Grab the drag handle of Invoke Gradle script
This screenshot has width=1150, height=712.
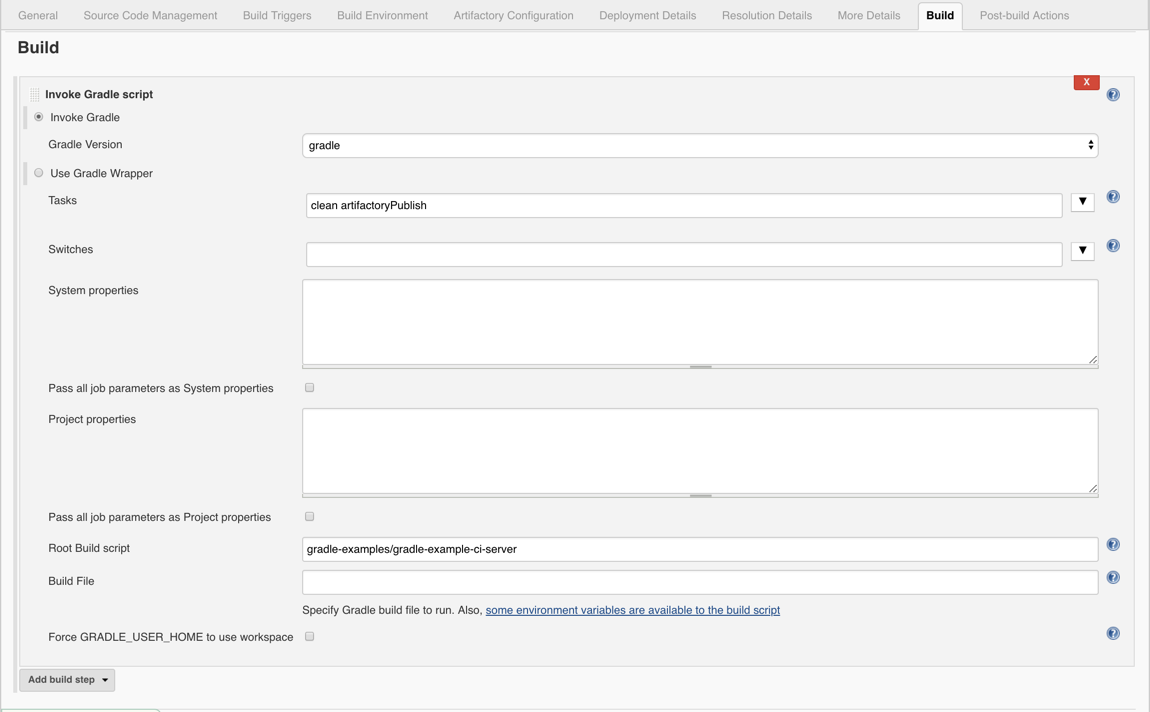pos(35,93)
